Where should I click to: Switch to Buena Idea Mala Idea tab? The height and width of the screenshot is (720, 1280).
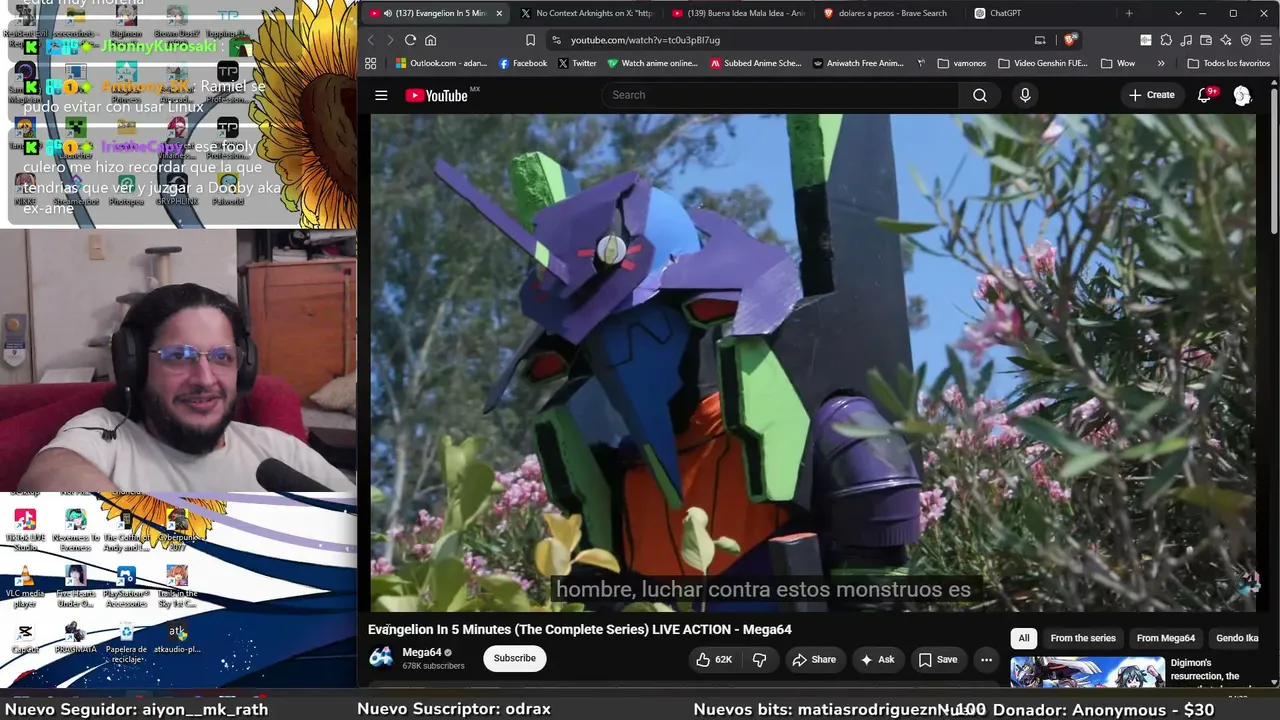click(738, 13)
